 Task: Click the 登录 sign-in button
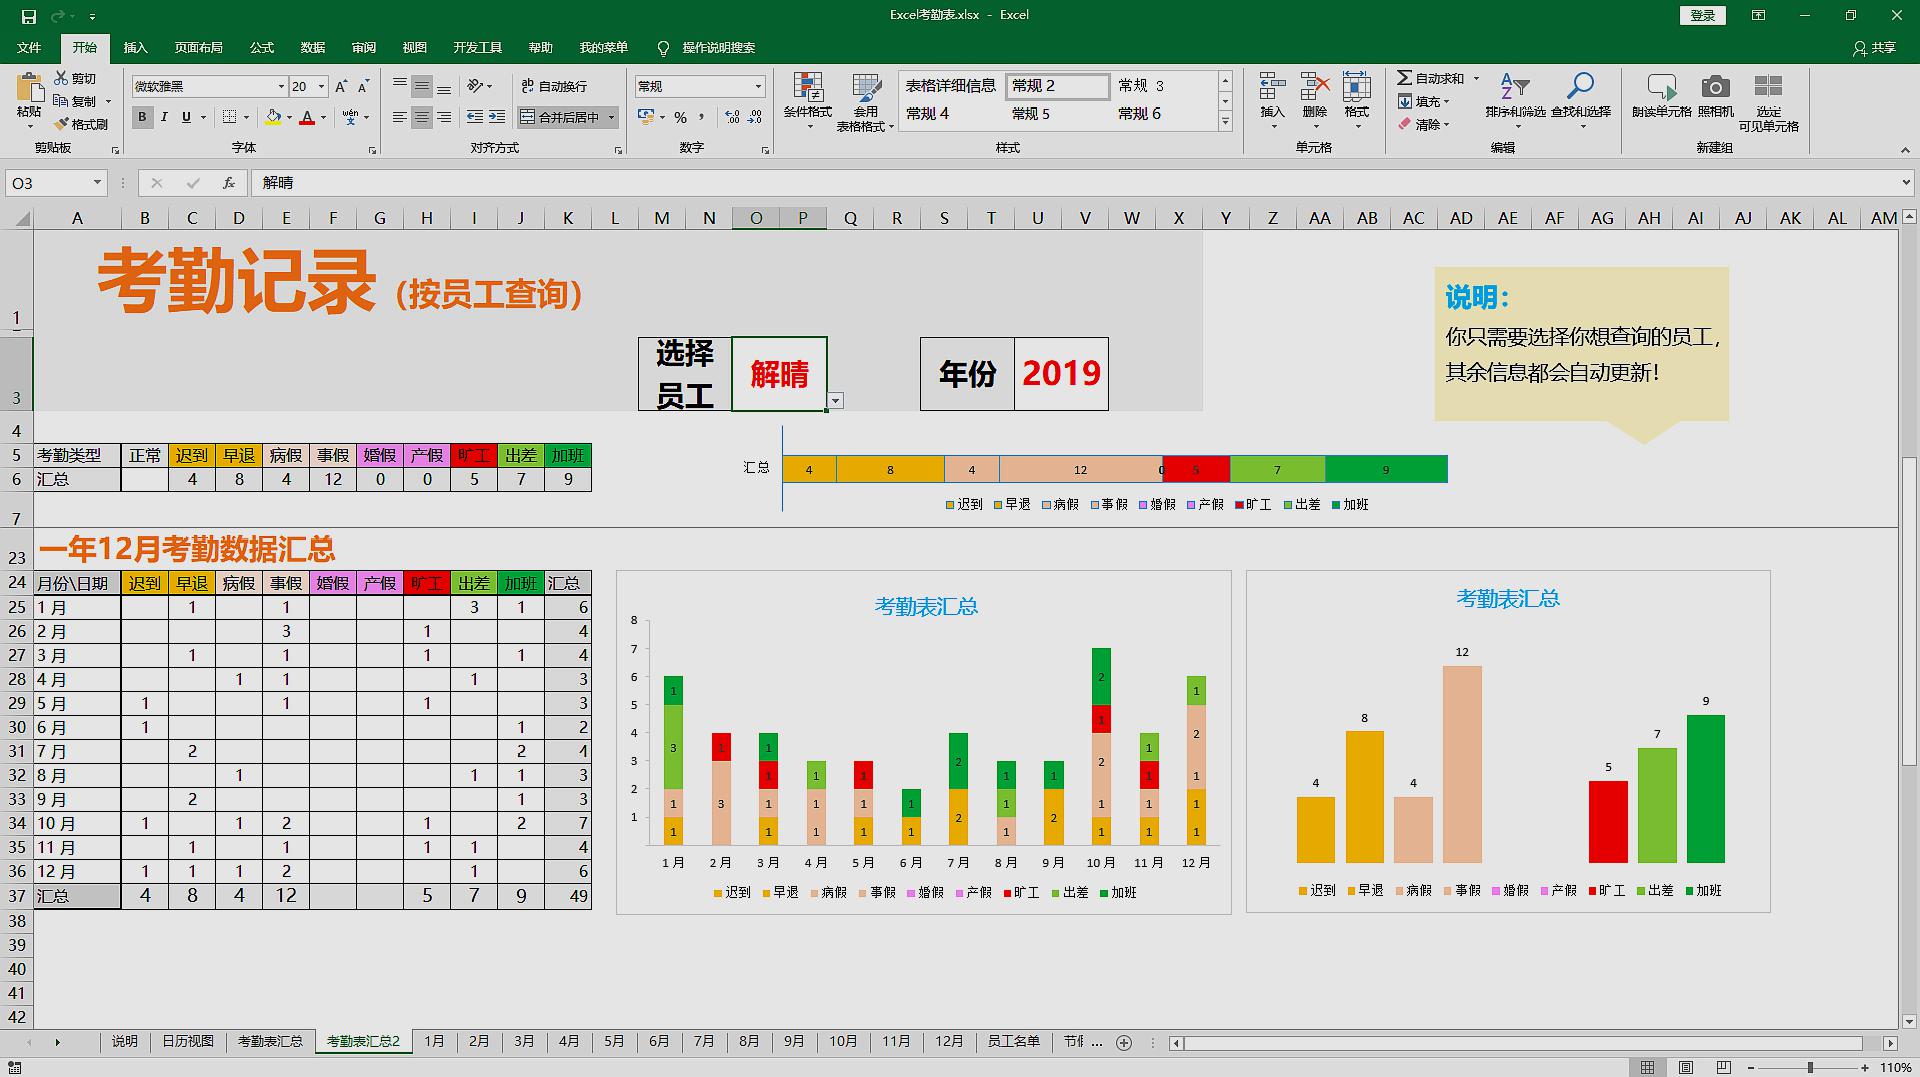[x=1703, y=15]
